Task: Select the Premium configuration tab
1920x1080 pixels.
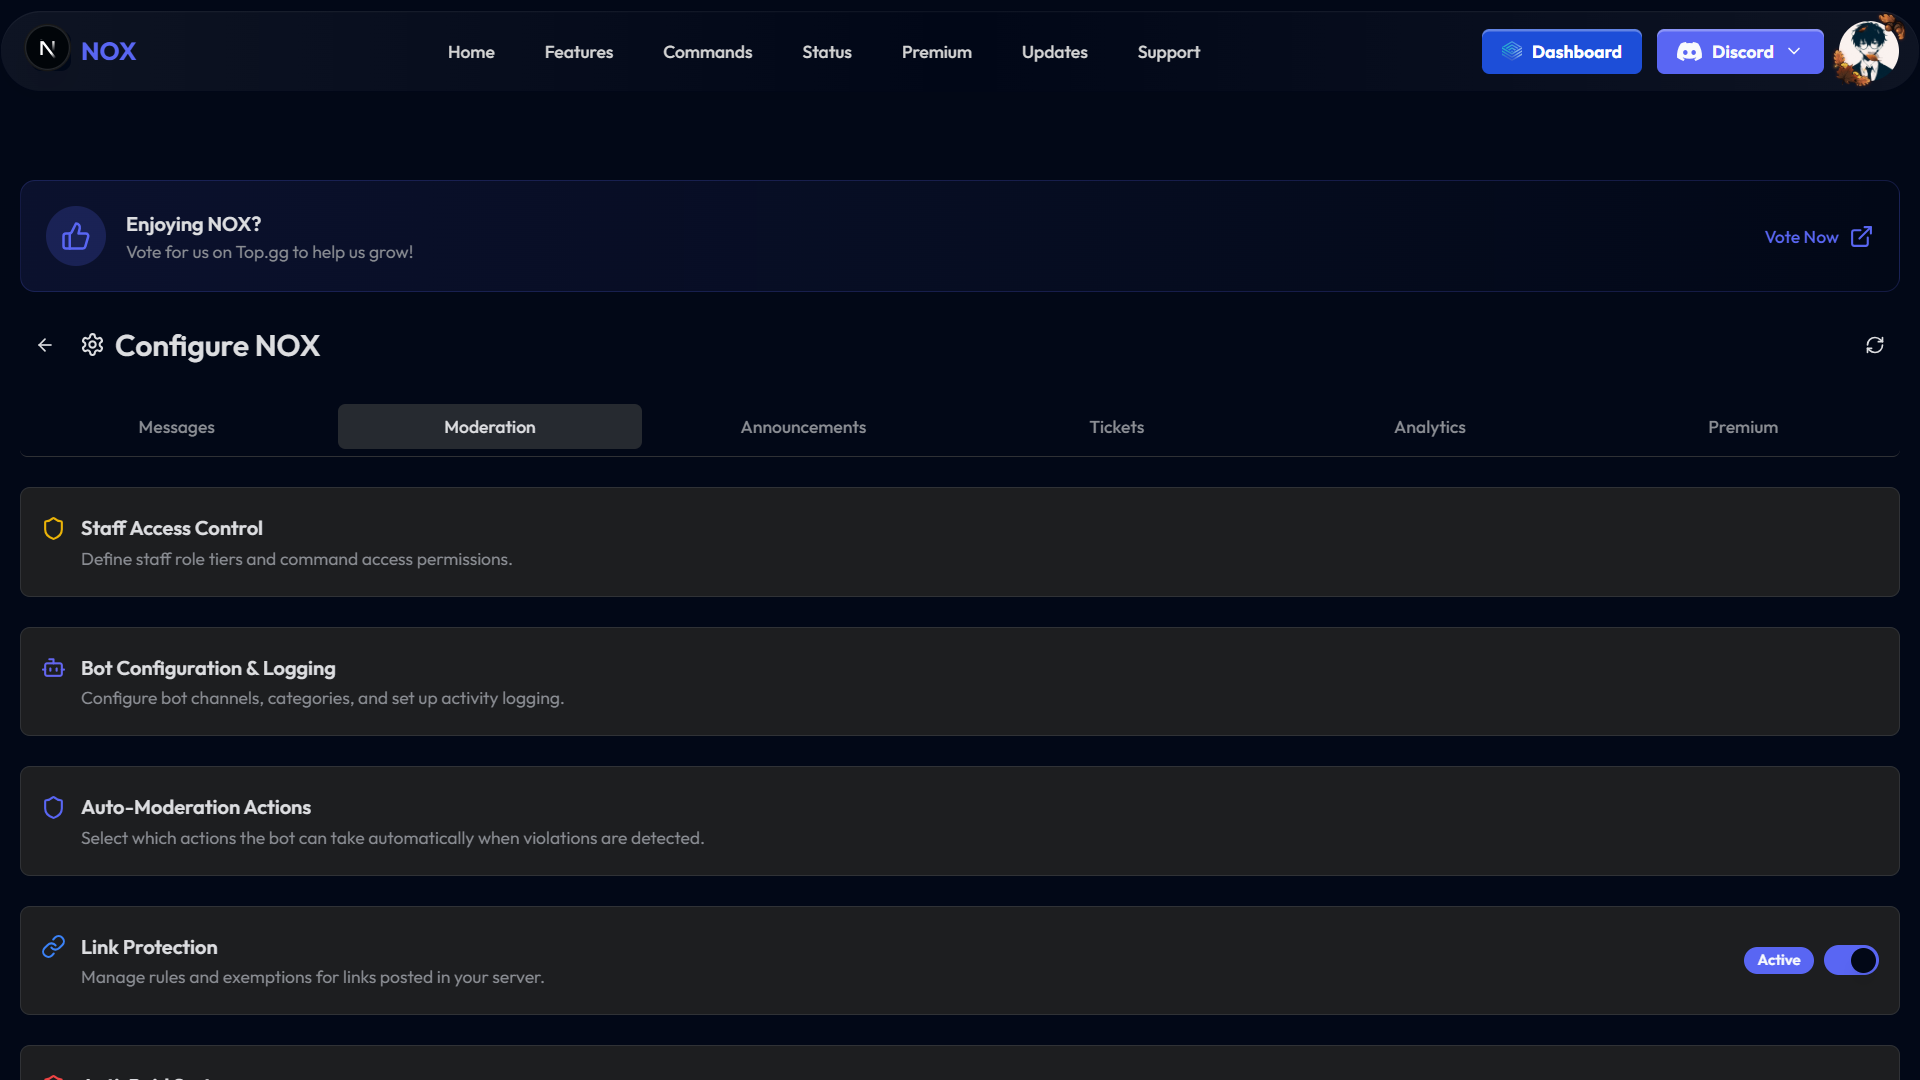Action: tap(1743, 427)
